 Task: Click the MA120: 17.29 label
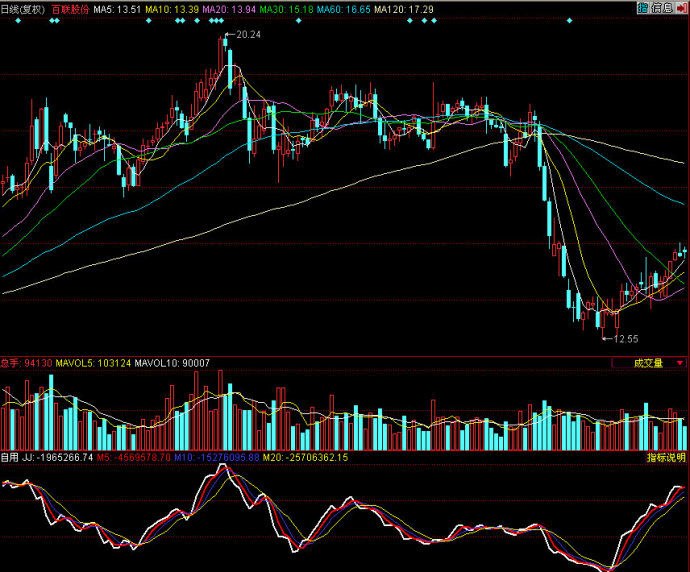[x=404, y=9]
